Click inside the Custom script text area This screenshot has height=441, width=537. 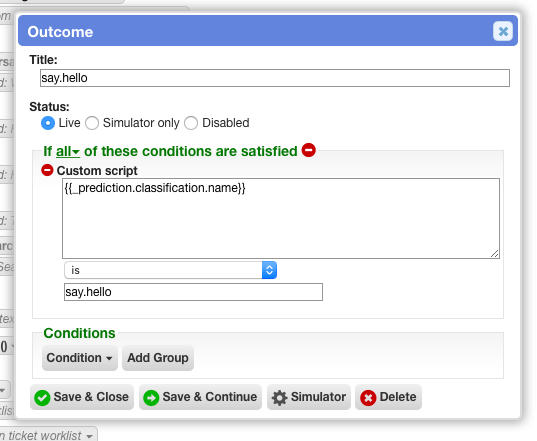coord(281,218)
